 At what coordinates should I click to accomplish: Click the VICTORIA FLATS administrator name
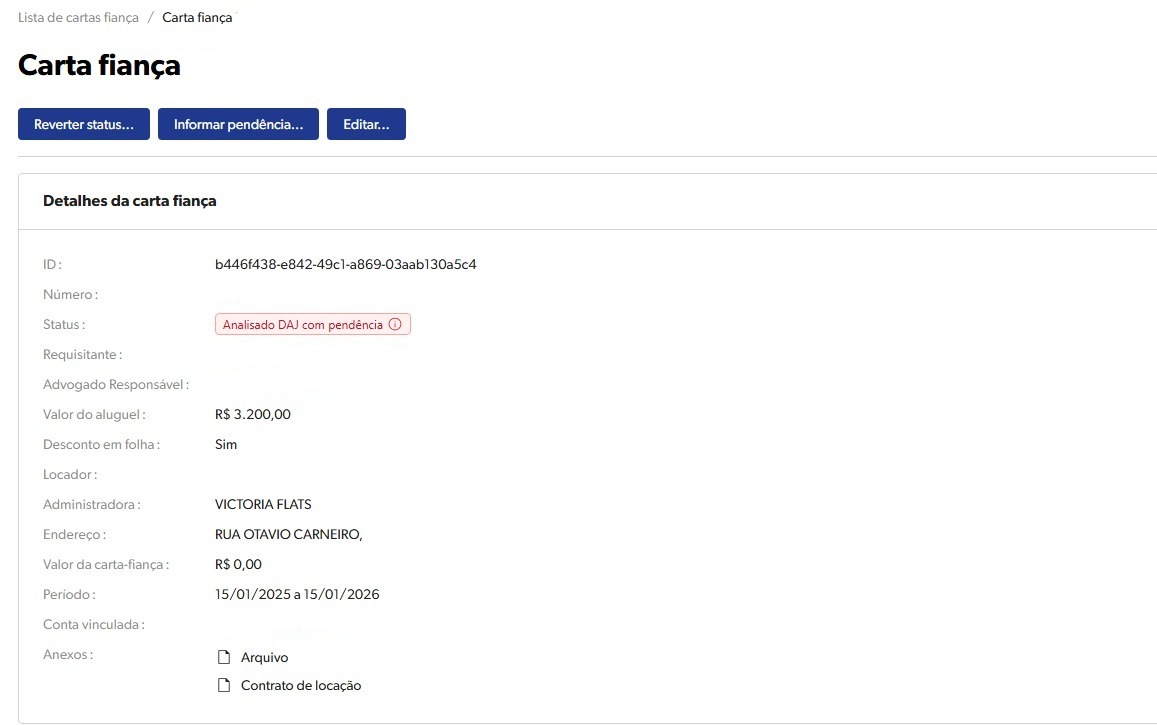coord(263,504)
